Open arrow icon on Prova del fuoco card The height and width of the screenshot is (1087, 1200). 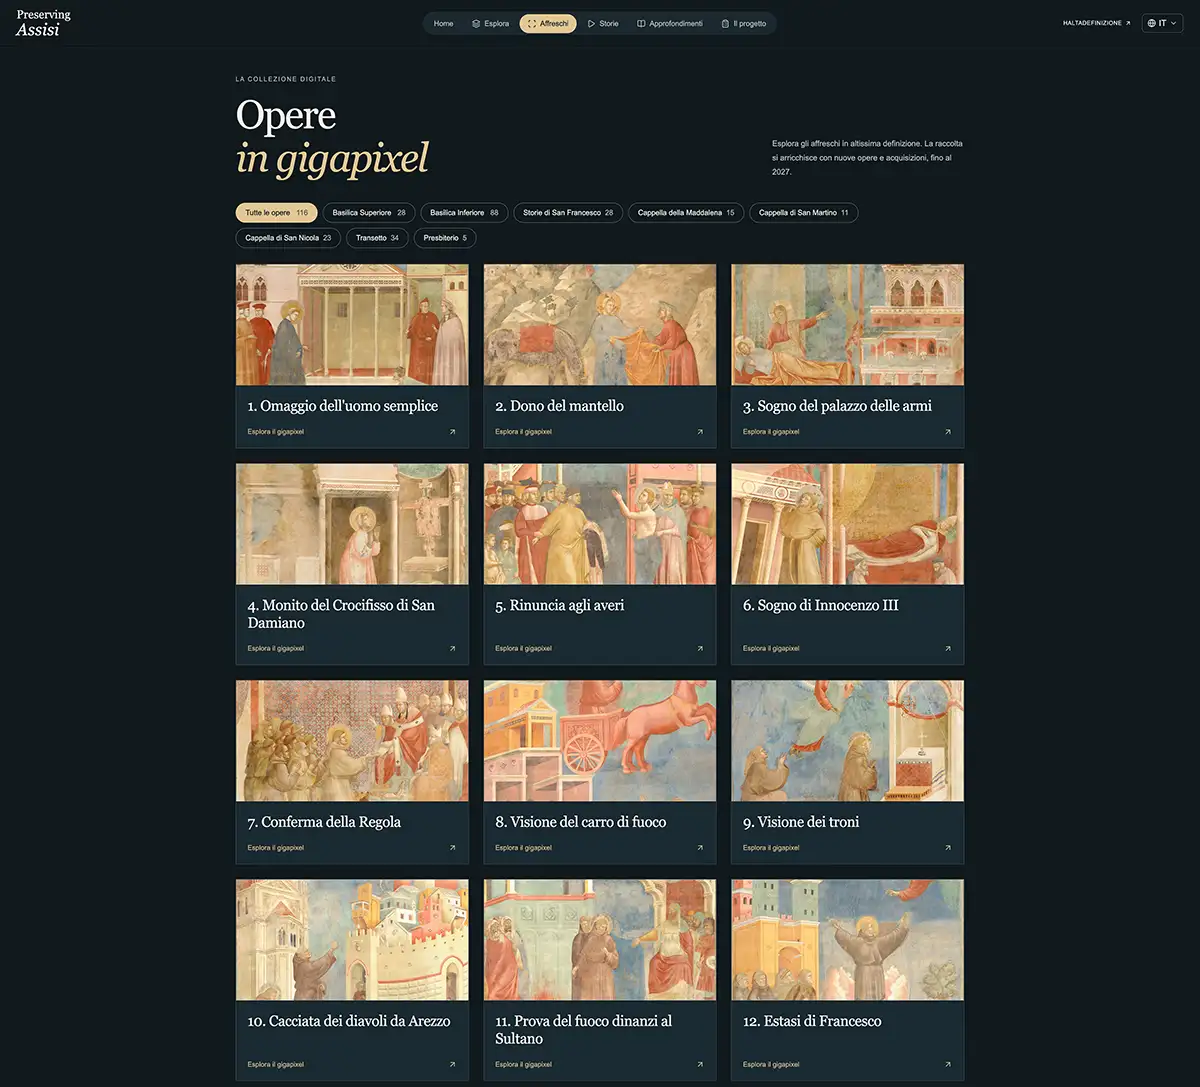pos(700,1064)
